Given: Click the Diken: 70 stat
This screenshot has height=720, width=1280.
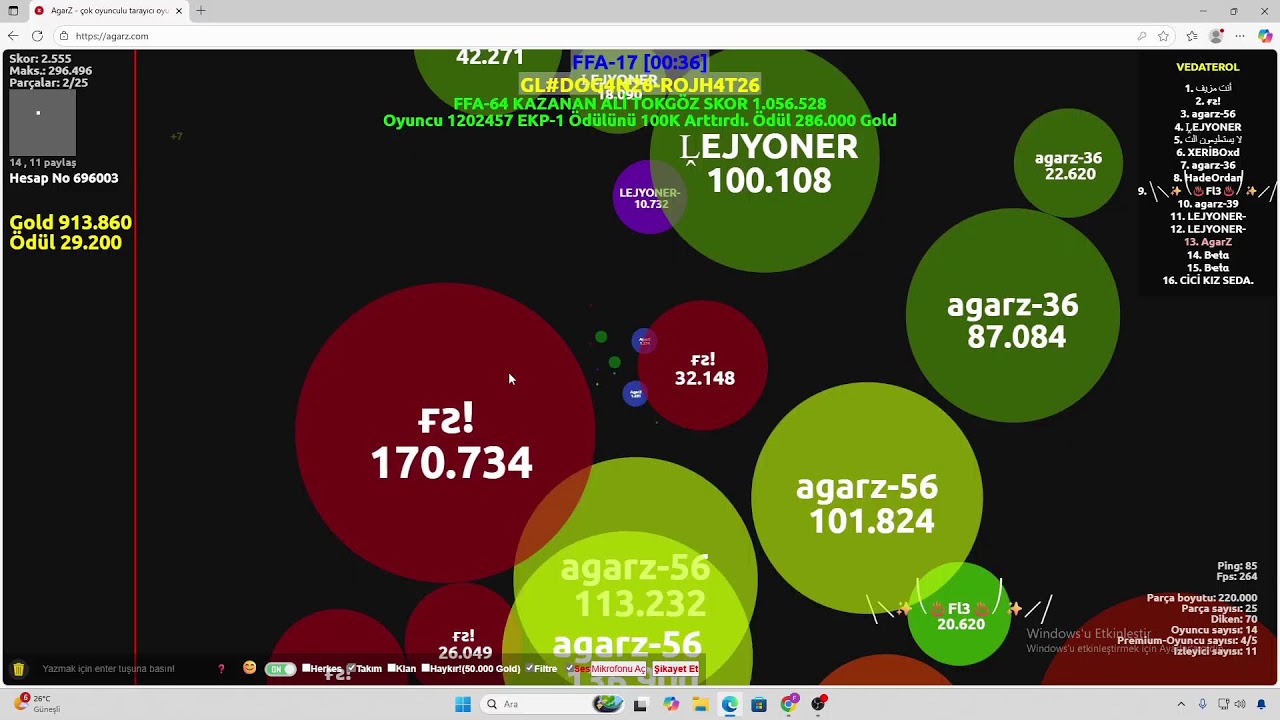Looking at the screenshot, I should (1234, 619).
